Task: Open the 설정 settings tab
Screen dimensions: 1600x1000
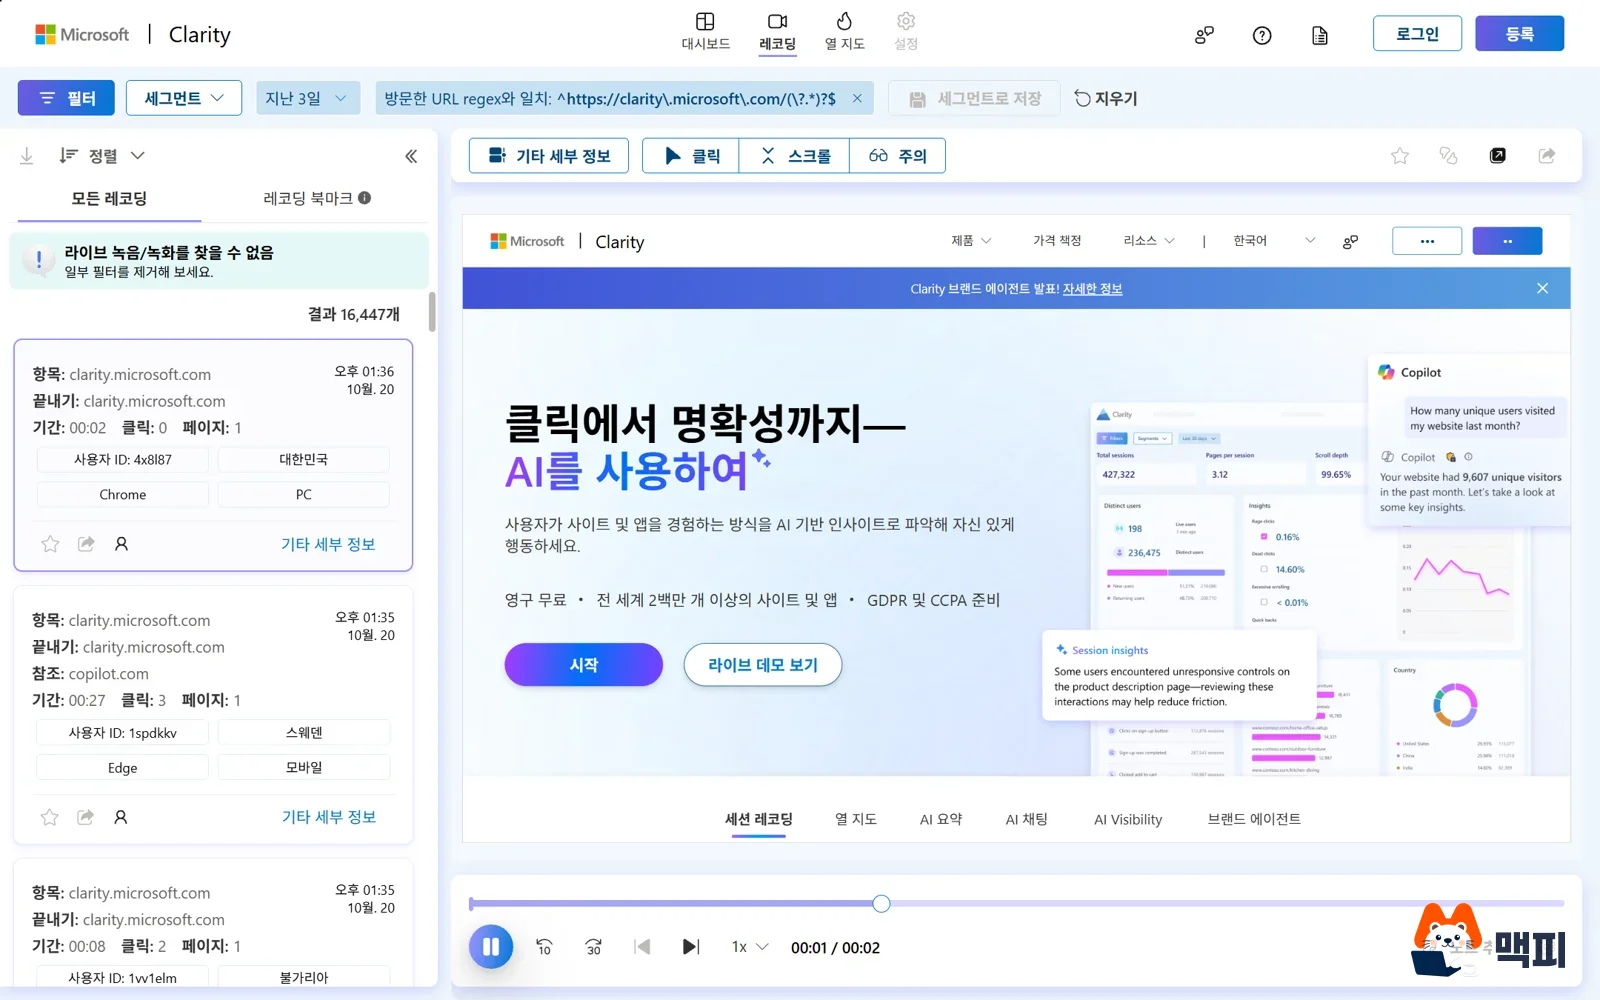Action: coord(906,32)
